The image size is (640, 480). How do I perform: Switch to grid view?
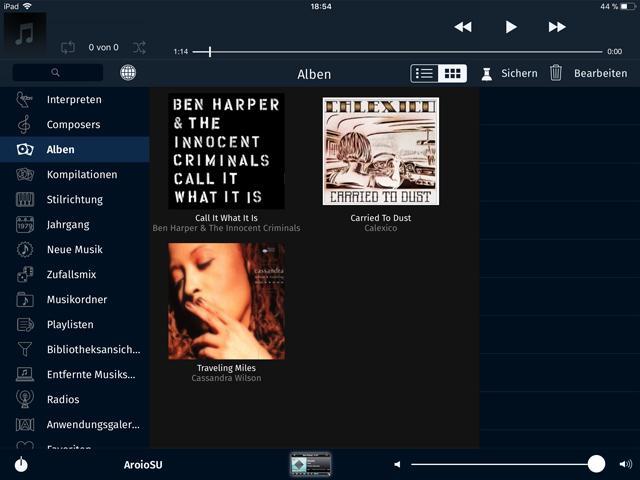coord(453,73)
